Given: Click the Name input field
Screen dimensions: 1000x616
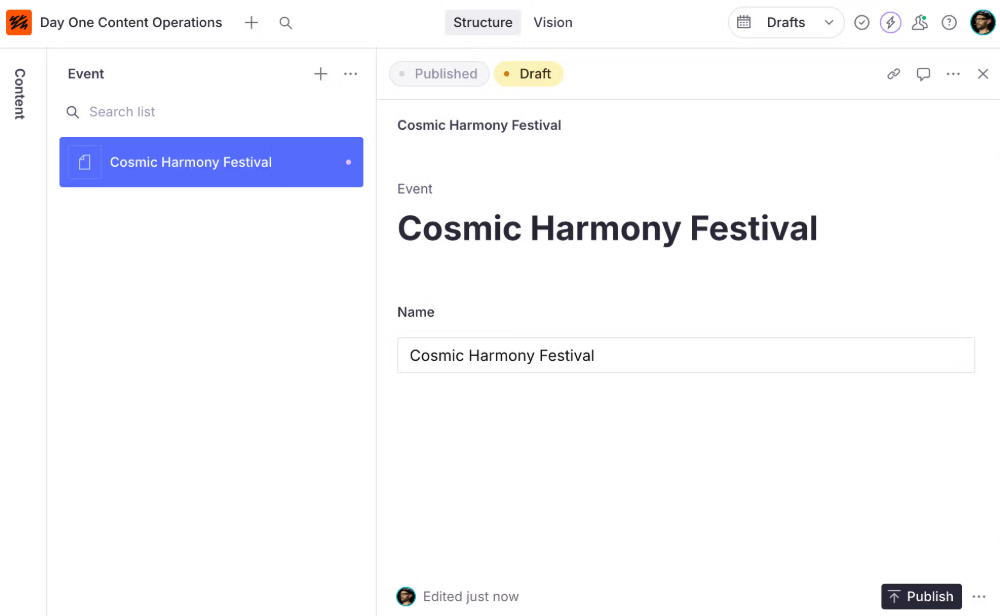Looking at the screenshot, I should (686, 355).
